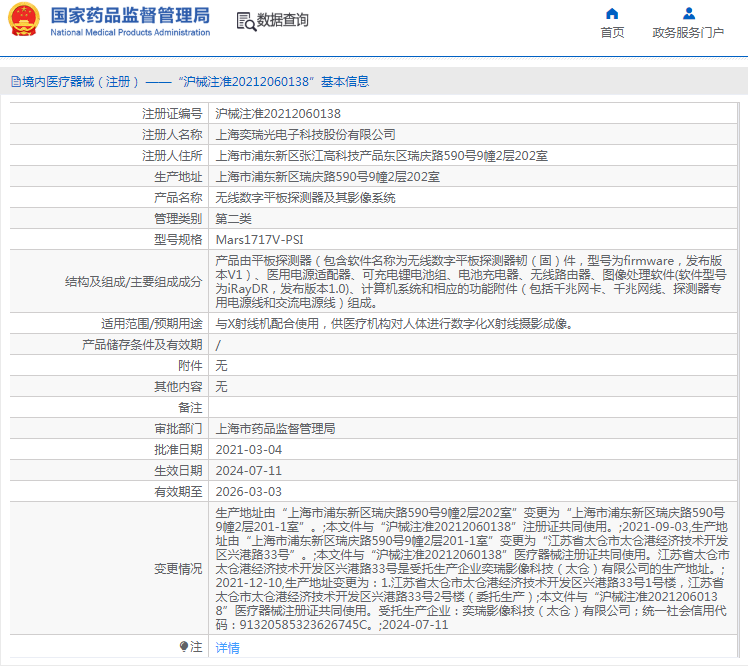This screenshot has width=748, height=667.
Task: Click the 数据查询 label
Action: (282, 20)
